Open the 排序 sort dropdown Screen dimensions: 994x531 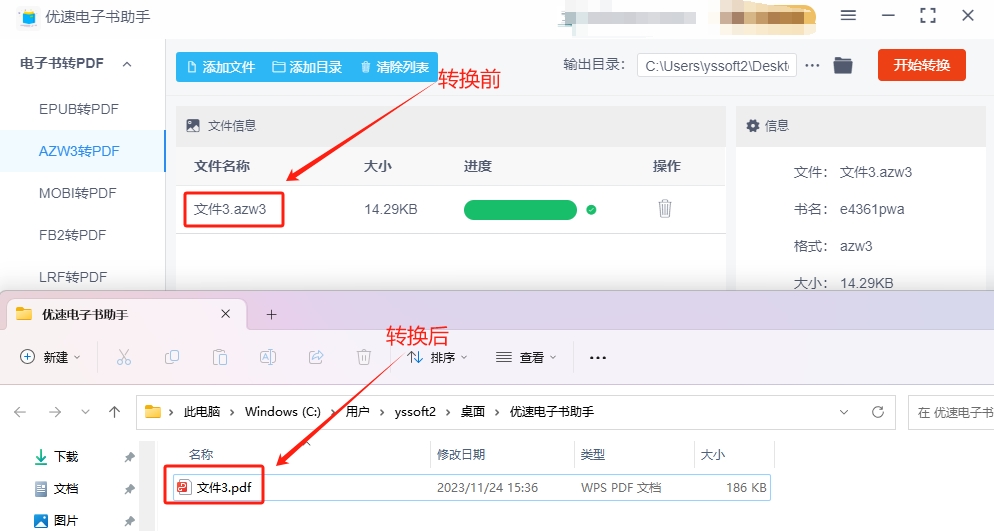coord(437,357)
